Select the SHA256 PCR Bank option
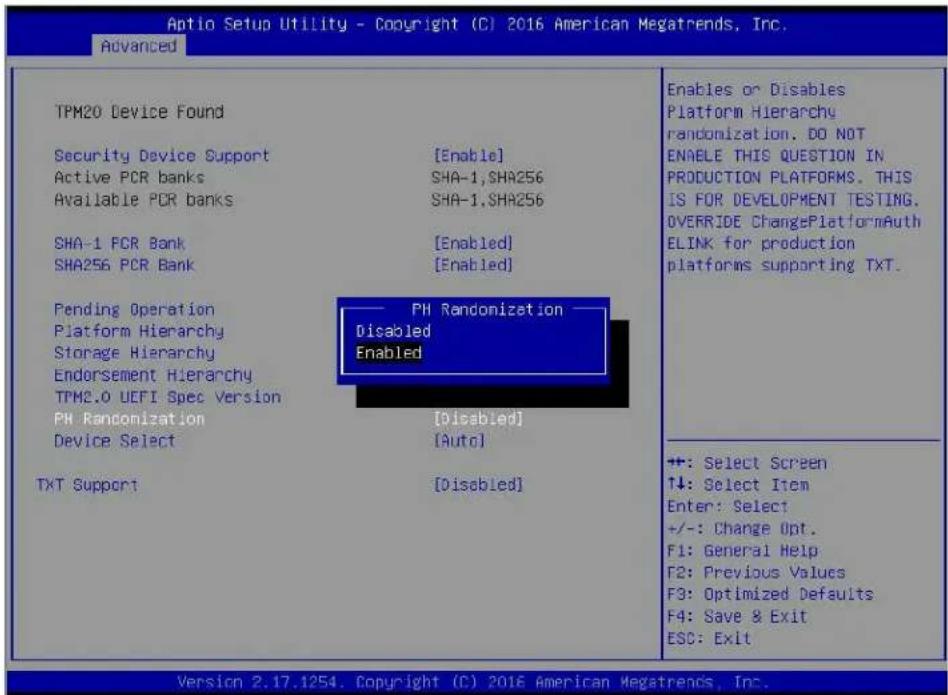The height and width of the screenshot is (695, 948). coord(125,265)
